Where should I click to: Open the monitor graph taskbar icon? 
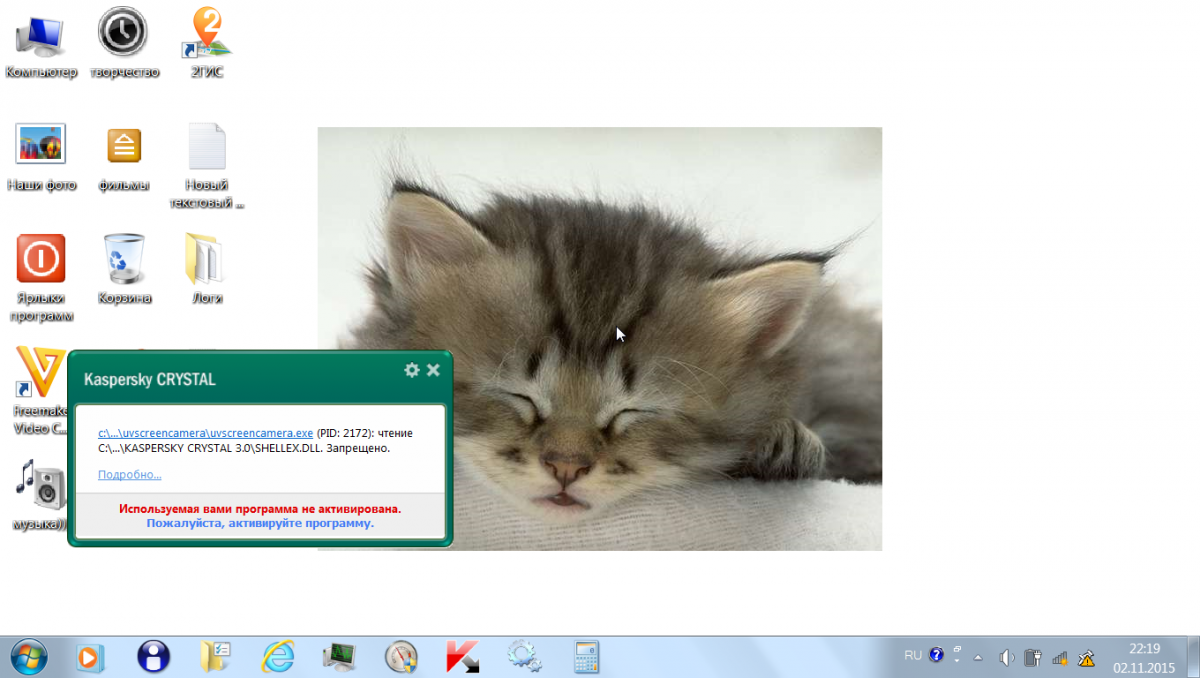(340, 657)
